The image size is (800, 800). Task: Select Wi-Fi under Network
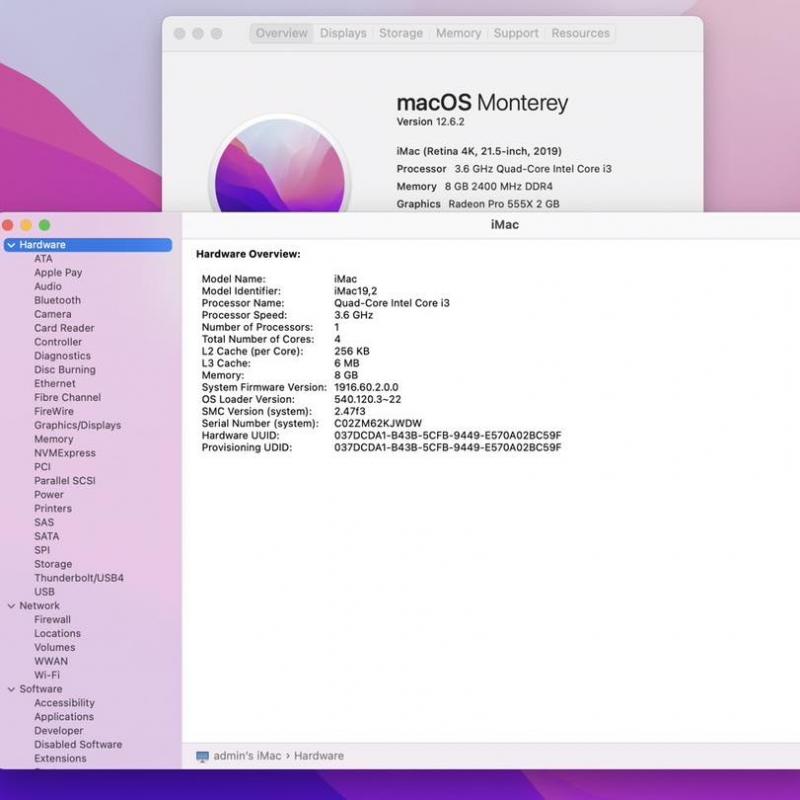pyautogui.click(x=47, y=674)
